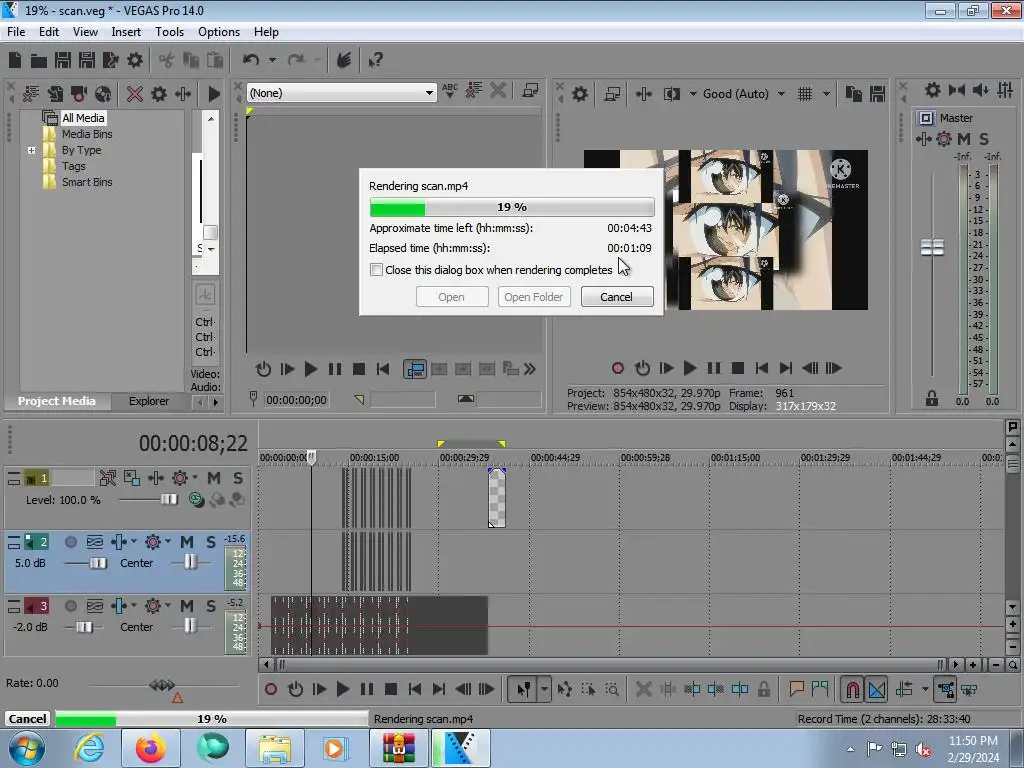Open the overlays grid dropdown arrow
Screen dimensions: 1024x768
point(826,94)
